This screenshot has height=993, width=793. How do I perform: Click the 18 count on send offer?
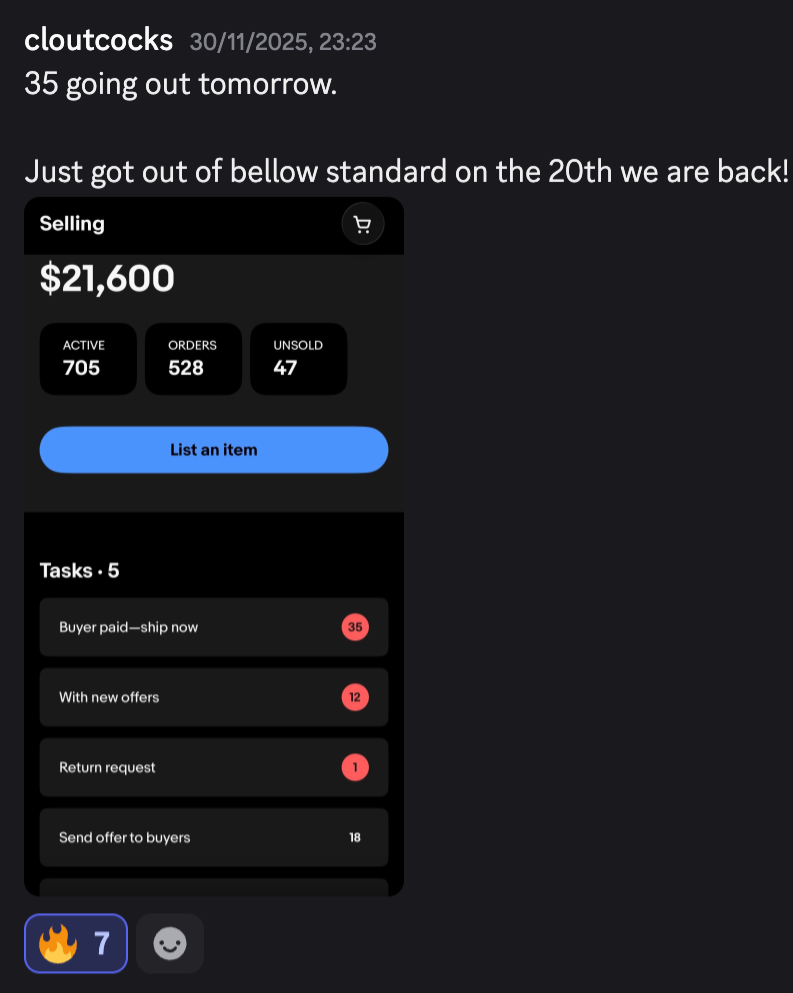point(355,837)
